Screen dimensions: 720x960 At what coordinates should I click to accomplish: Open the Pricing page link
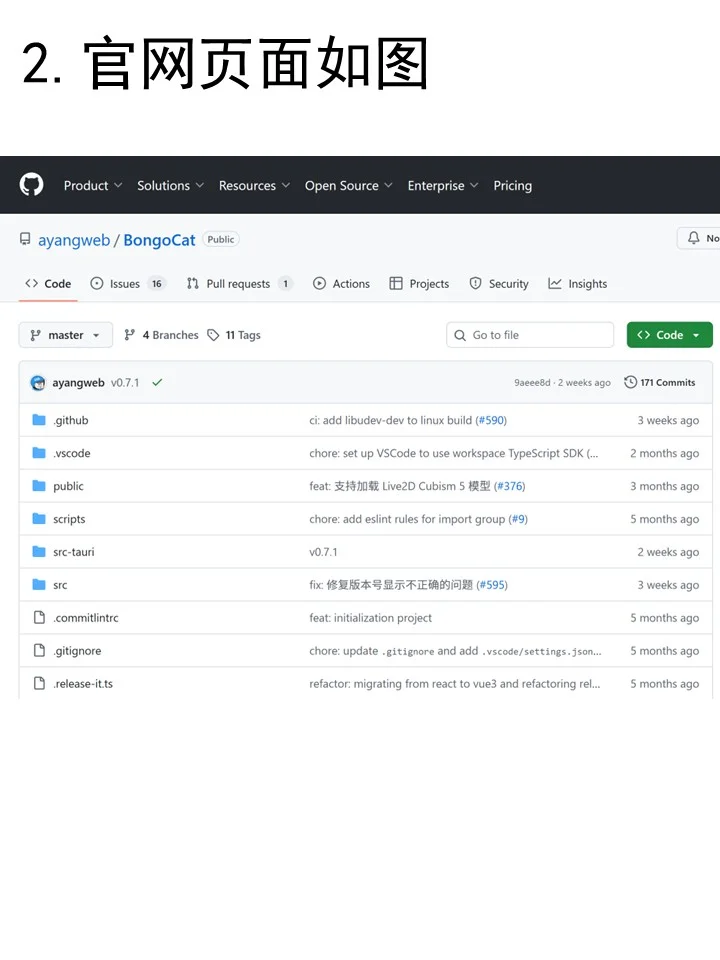(512, 186)
